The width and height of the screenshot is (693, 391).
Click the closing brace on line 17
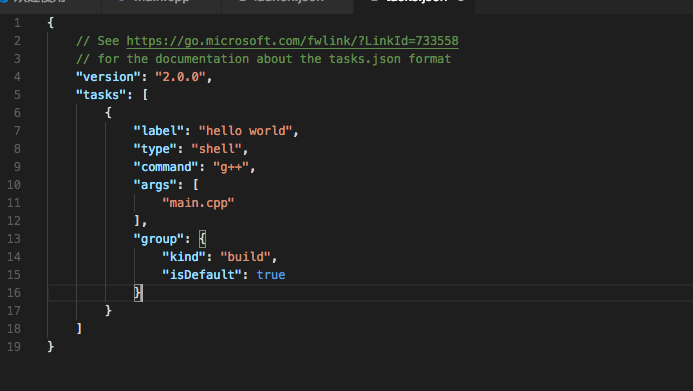click(108, 311)
